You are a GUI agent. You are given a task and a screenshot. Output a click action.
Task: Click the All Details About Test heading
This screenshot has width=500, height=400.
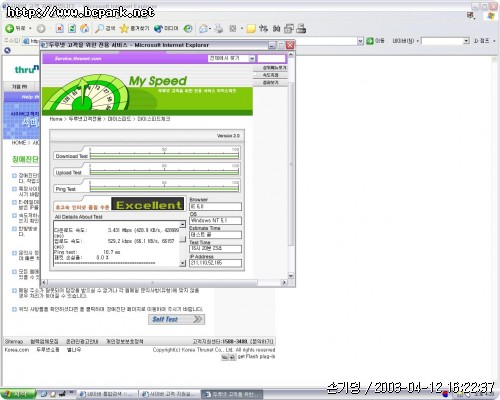pos(79,217)
